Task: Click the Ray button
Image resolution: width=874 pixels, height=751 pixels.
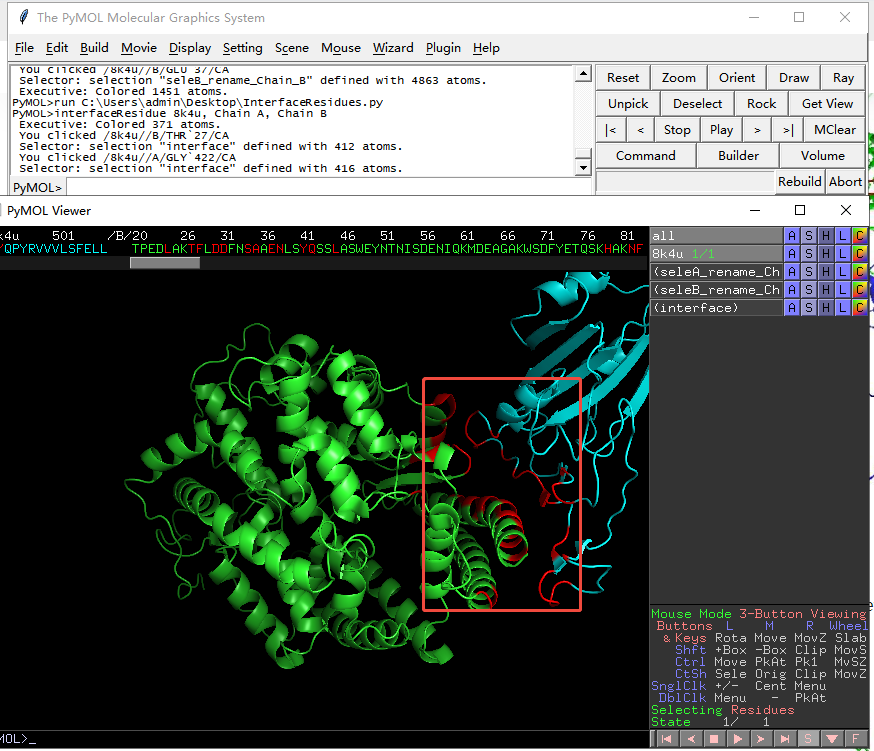Action: (843, 78)
